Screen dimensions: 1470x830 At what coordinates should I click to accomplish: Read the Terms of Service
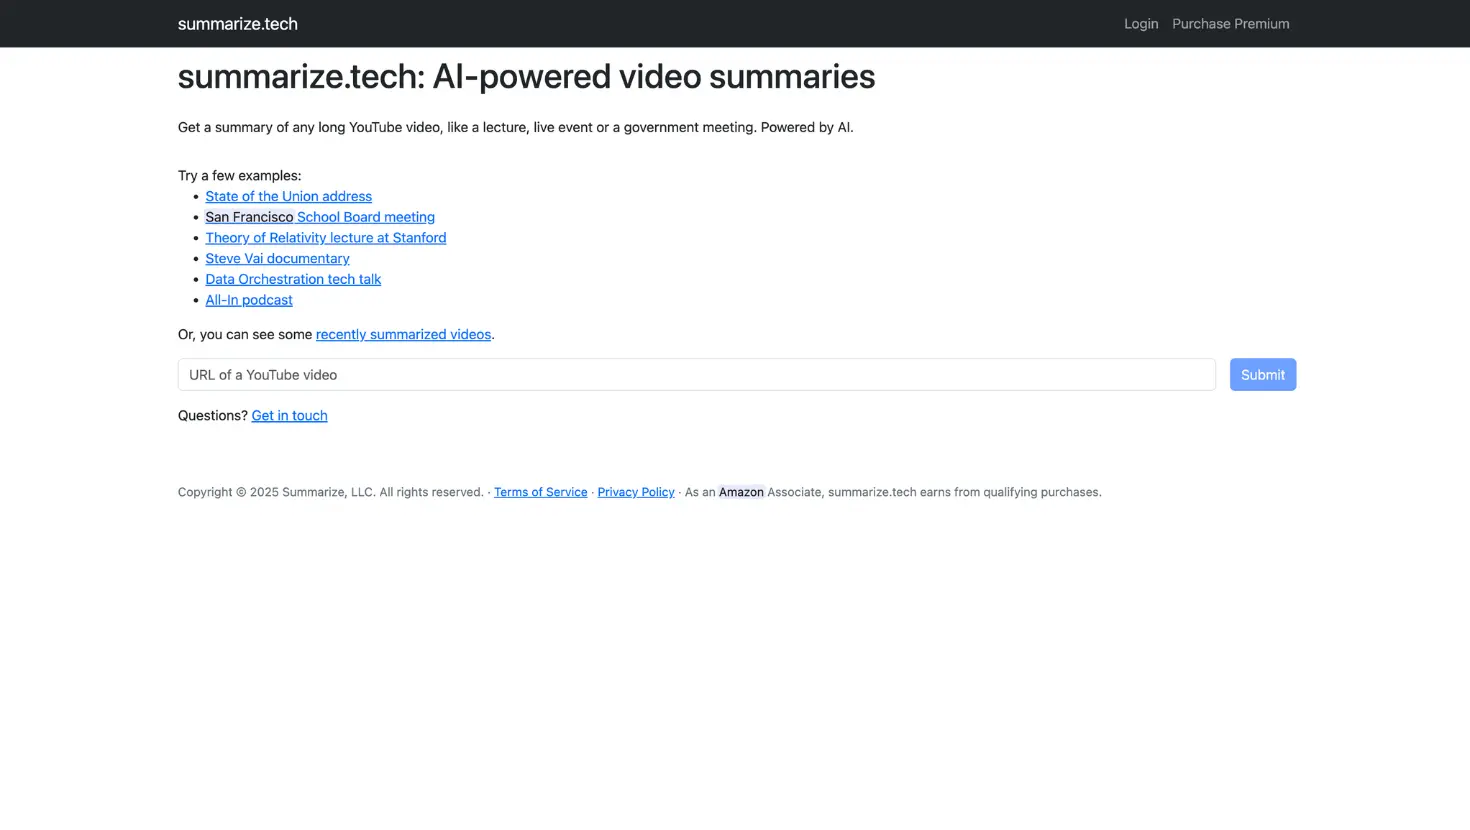[540, 491]
